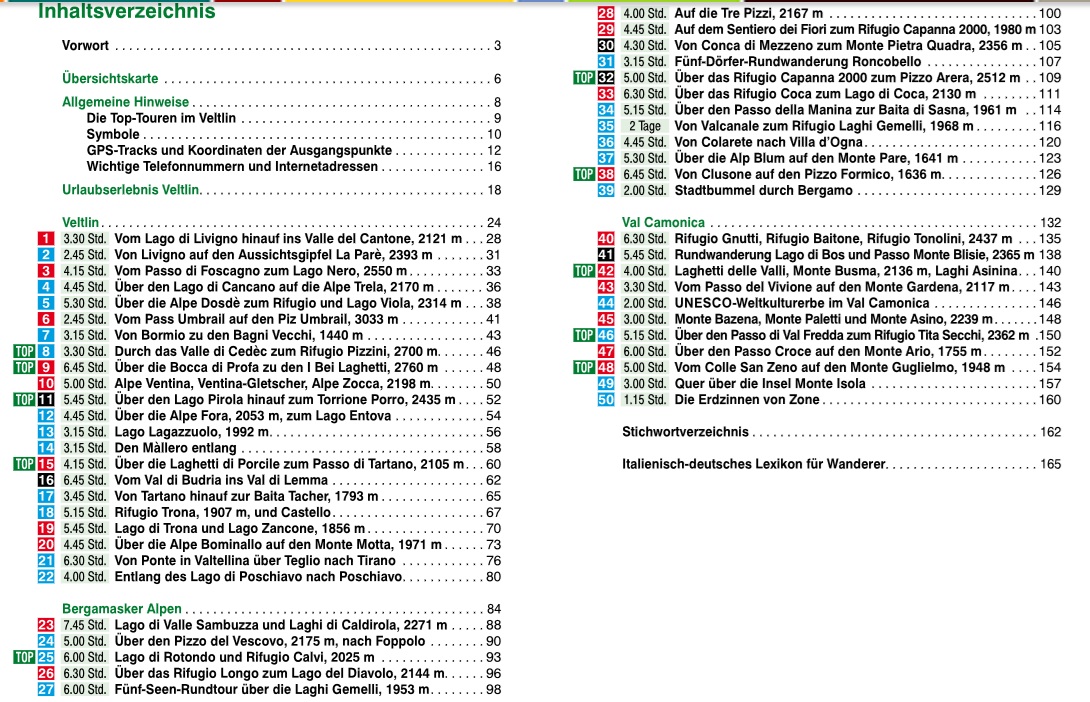Viewport: 1090px width, 702px height.
Task: Open the Vorwort entry
Action: (86, 46)
